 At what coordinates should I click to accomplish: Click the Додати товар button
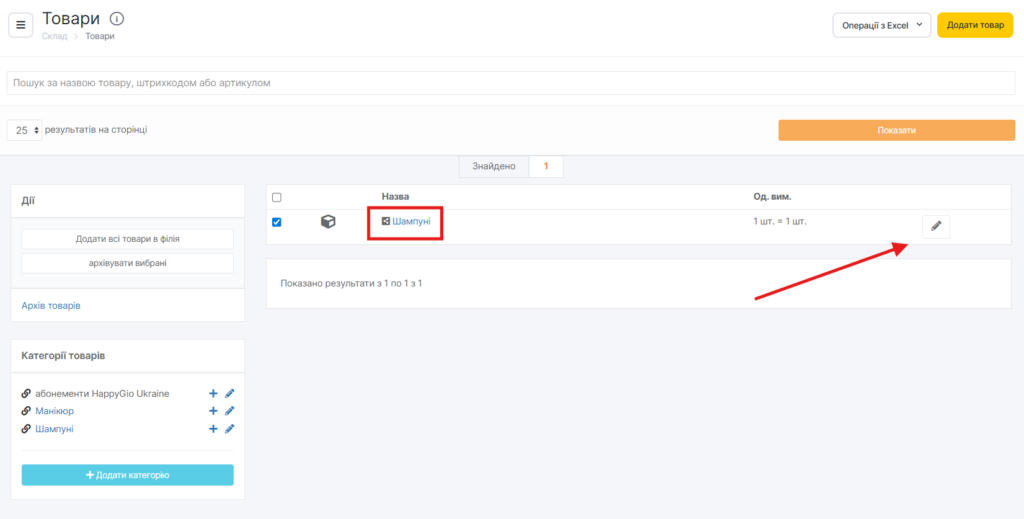point(974,25)
